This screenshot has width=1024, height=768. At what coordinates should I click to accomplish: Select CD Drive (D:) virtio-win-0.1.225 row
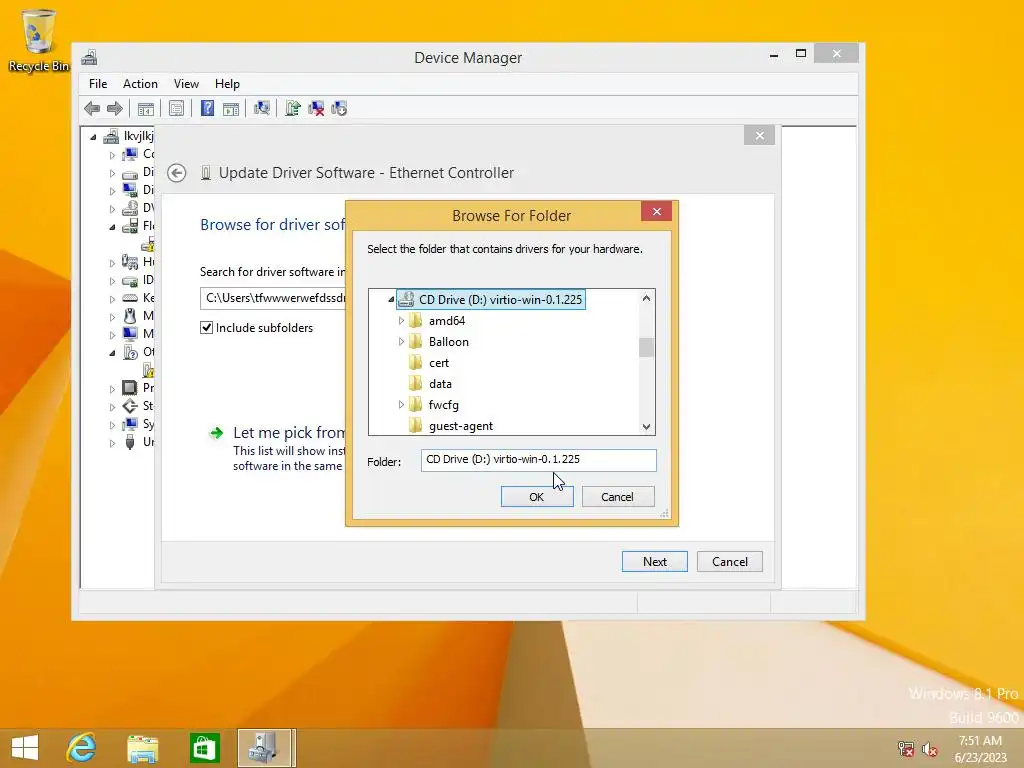coord(491,300)
